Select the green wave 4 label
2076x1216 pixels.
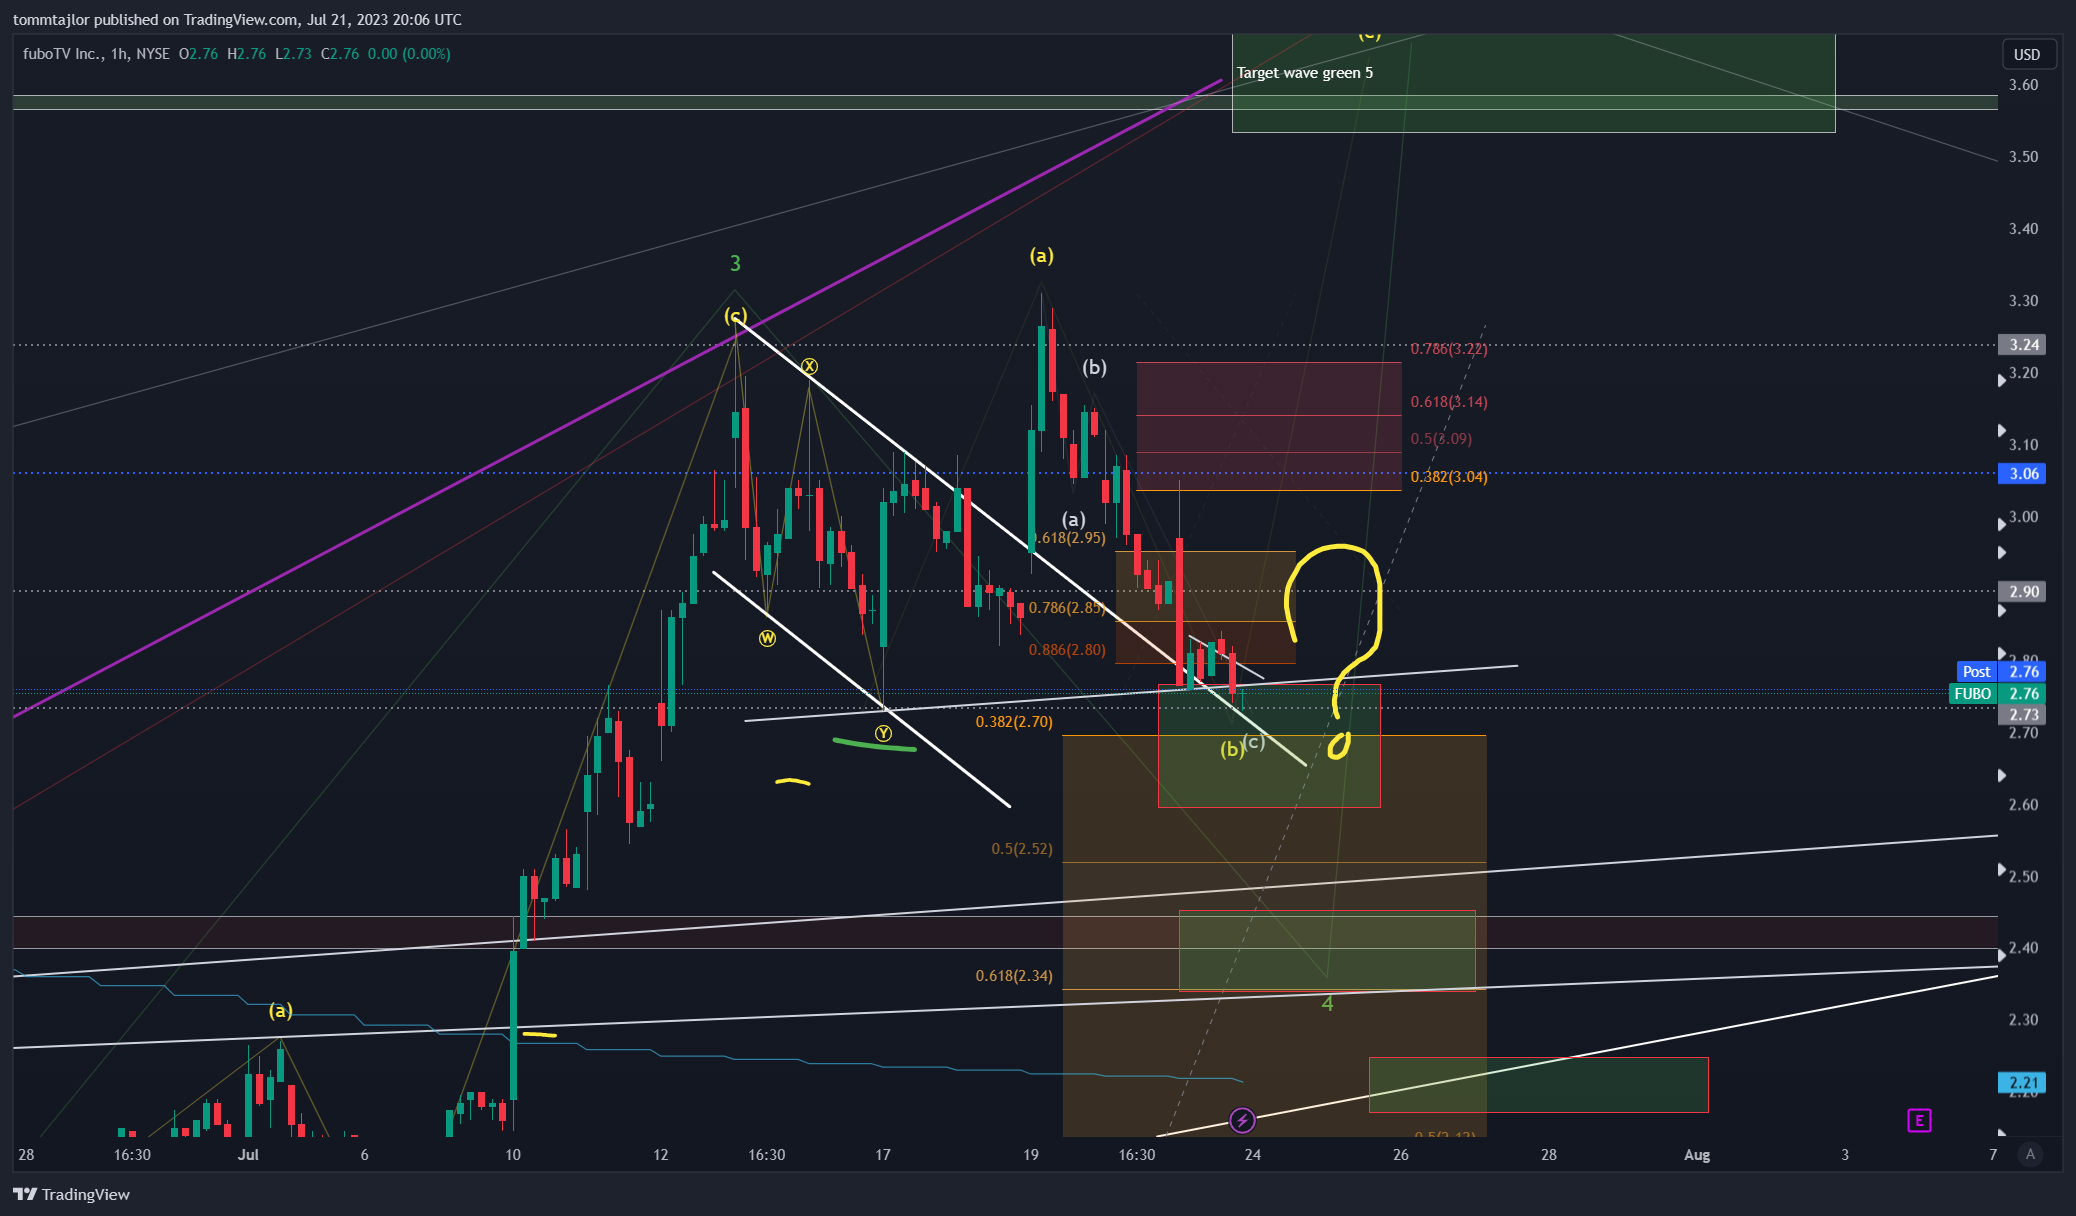(1327, 1003)
